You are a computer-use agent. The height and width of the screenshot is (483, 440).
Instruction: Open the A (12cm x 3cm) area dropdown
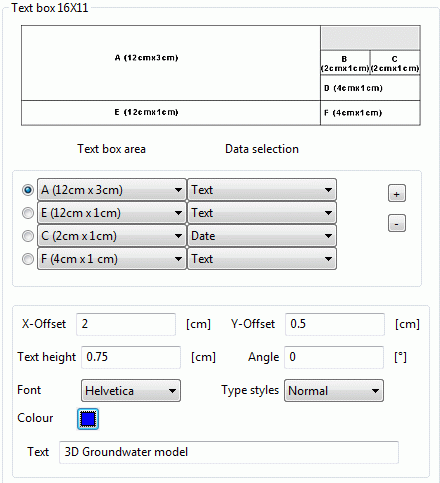(x=112, y=190)
